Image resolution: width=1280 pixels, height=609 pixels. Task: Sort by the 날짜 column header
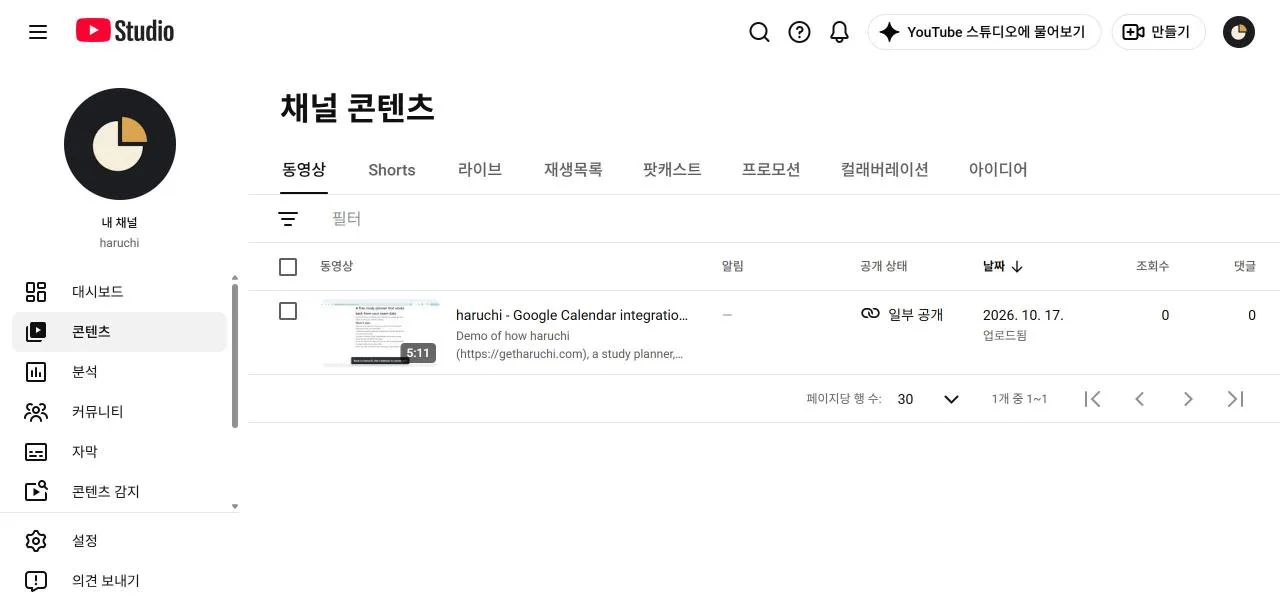(x=1002, y=267)
